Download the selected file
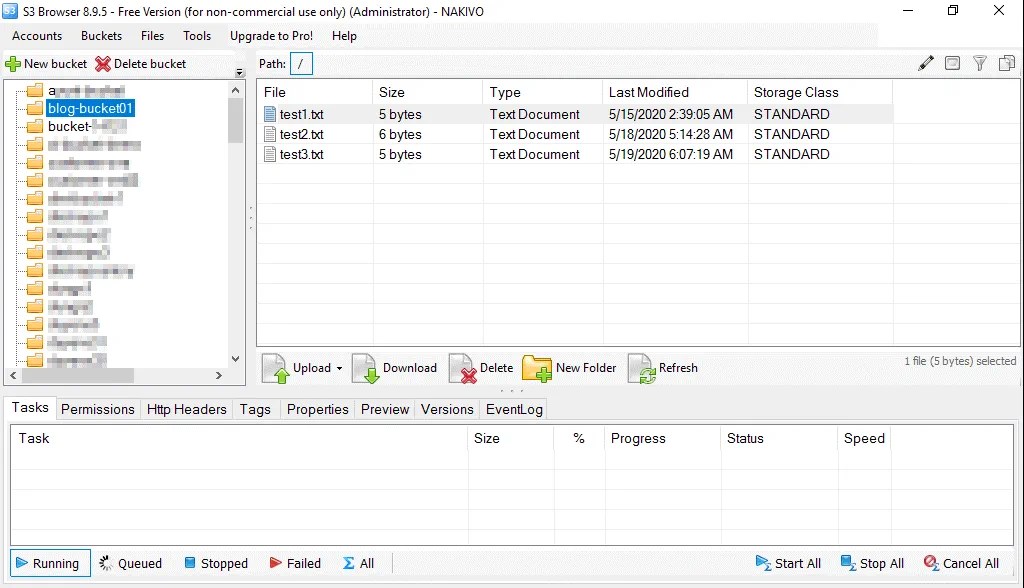Screen dimensions: 1024x588 394,368
